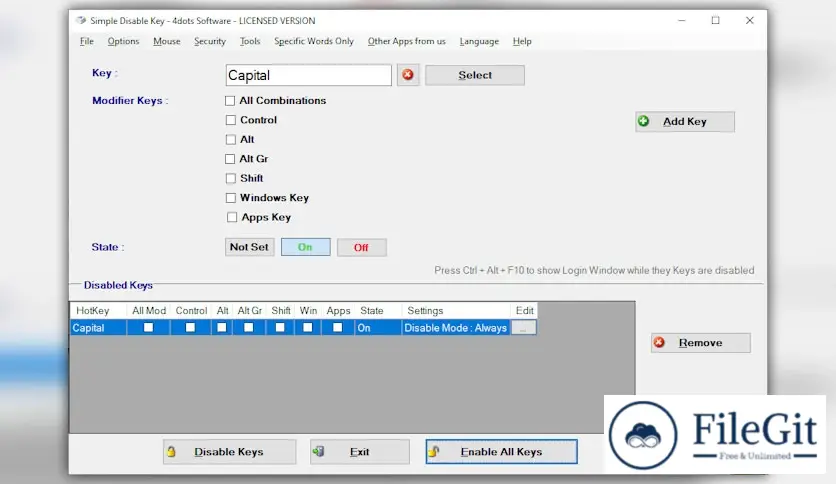Tick the Apps Key checkbox
Viewport: 836px width, 484px height.
click(231, 217)
